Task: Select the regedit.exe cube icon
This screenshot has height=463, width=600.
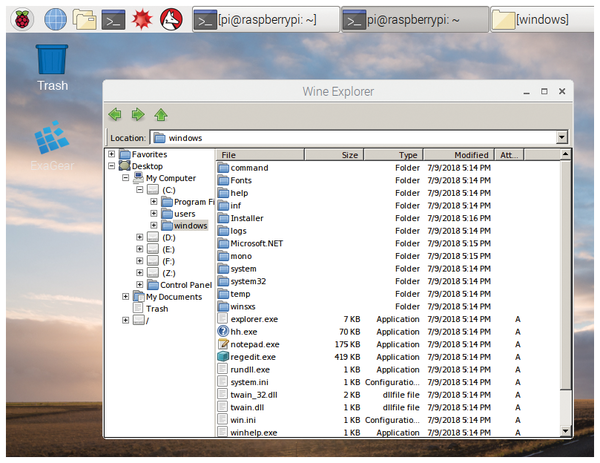Action: coord(223,357)
